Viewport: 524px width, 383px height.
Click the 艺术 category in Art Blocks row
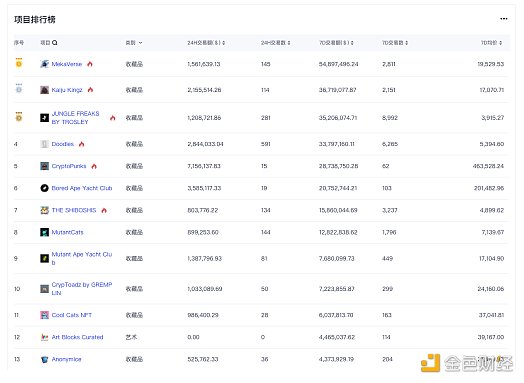click(x=131, y=337)
